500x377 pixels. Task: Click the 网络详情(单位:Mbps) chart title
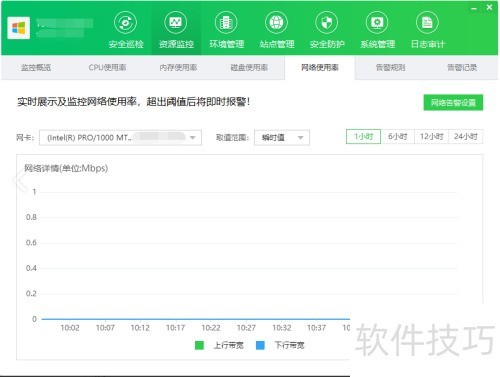[x=66, y=168]
